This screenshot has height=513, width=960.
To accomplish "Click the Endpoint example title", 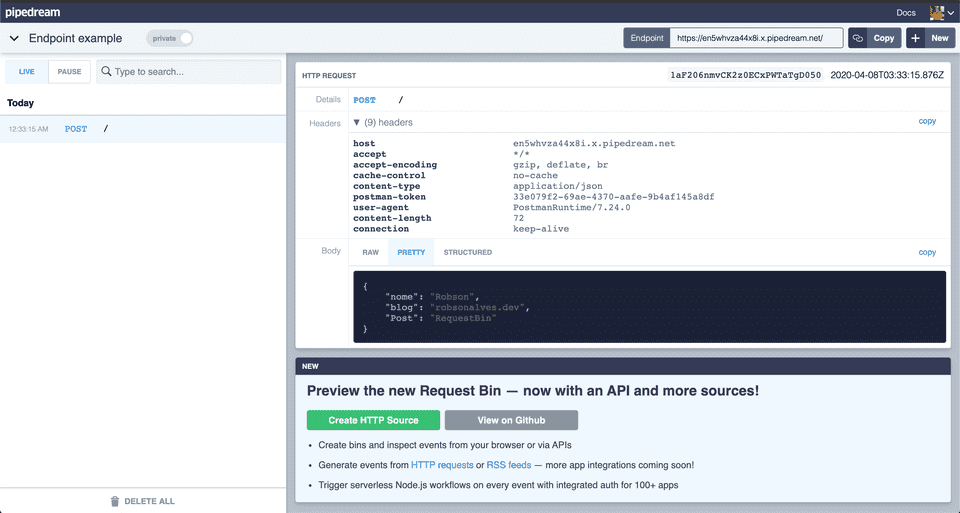I will tap(75, 38).
